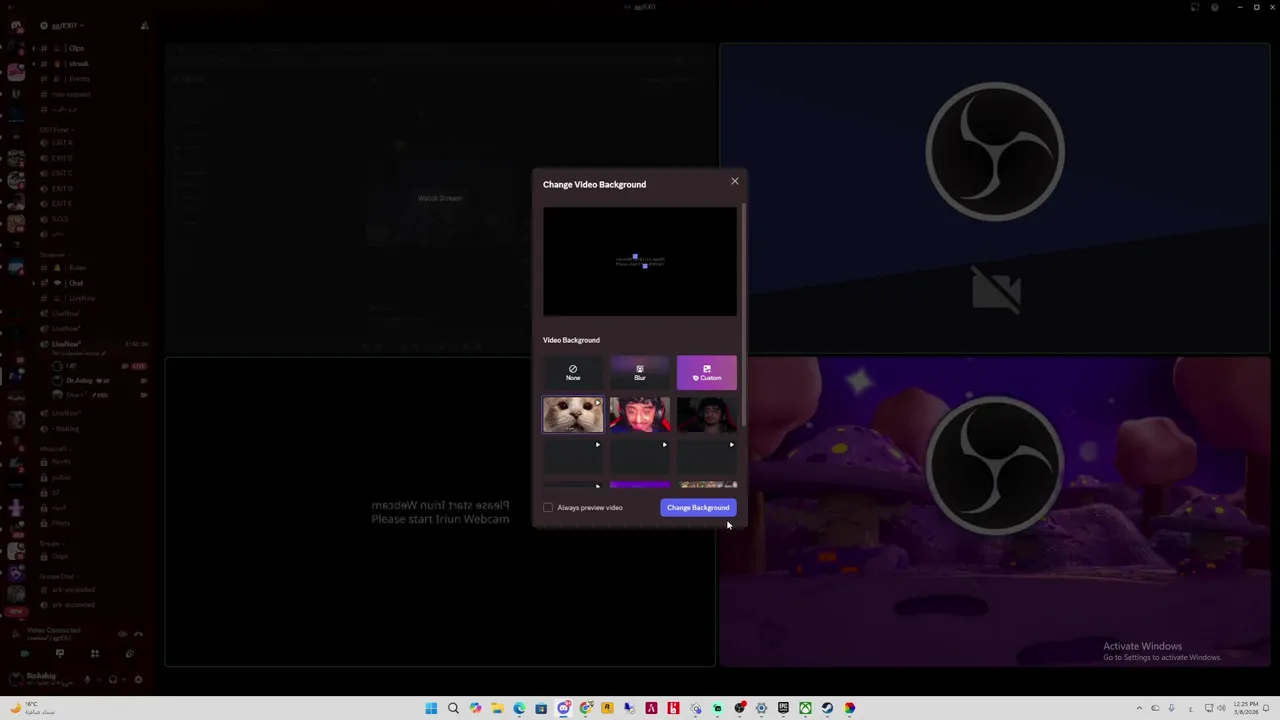Select the first dark animated background tile
This screenshot has width=1280, height=720.
pyautogui.click(x=573, y=456)
